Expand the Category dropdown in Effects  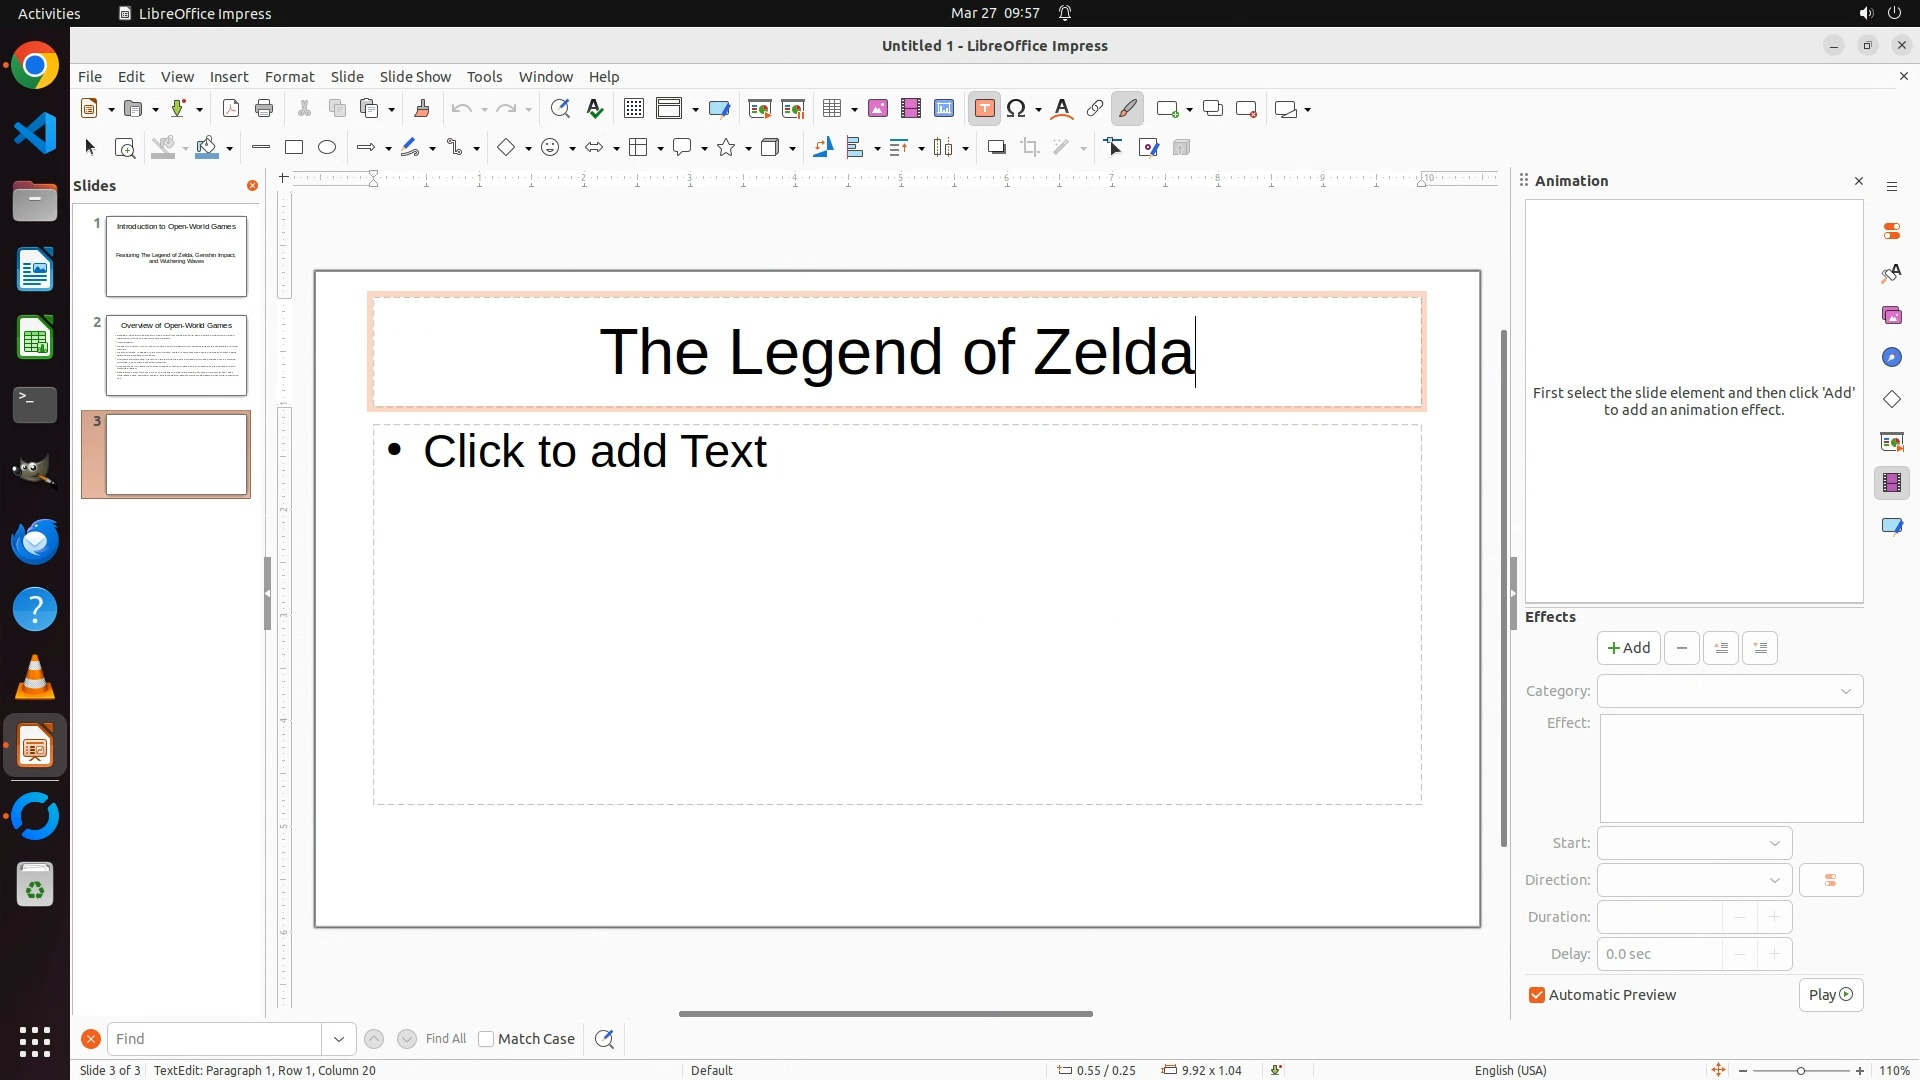1730,691
